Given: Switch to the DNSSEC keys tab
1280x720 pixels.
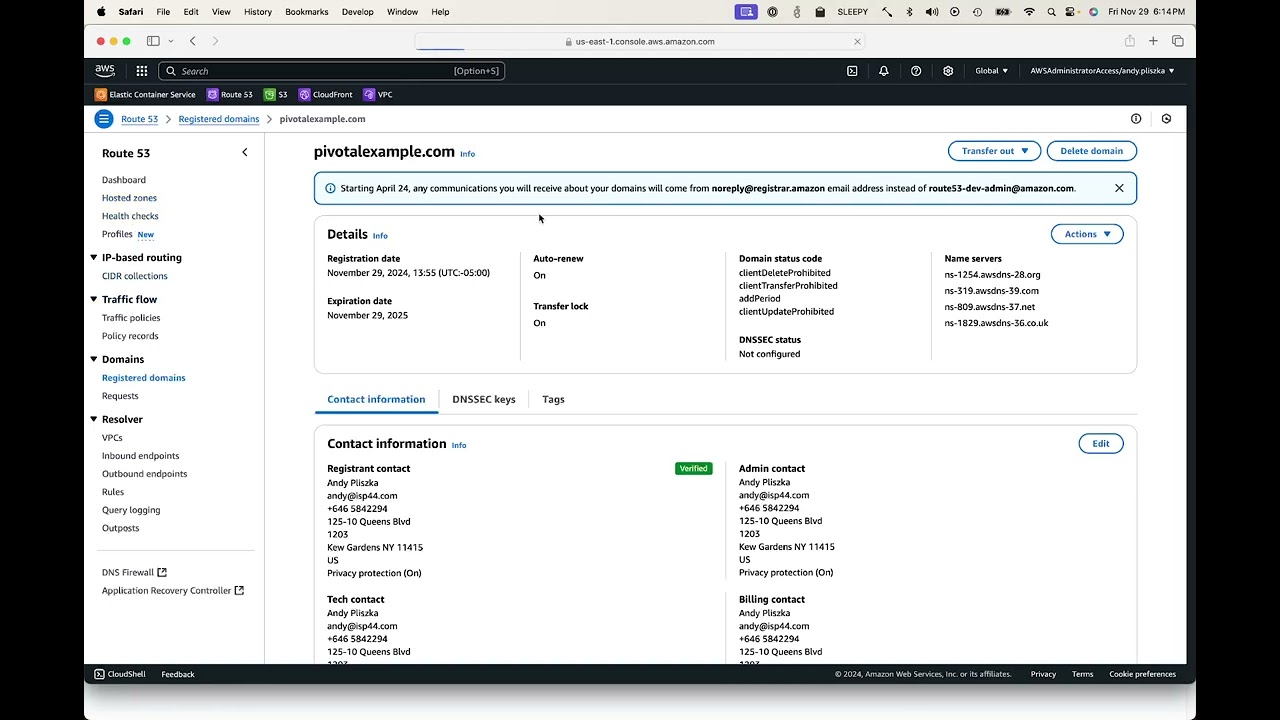Looking at the screenshot, I should [x=484, y=399].
